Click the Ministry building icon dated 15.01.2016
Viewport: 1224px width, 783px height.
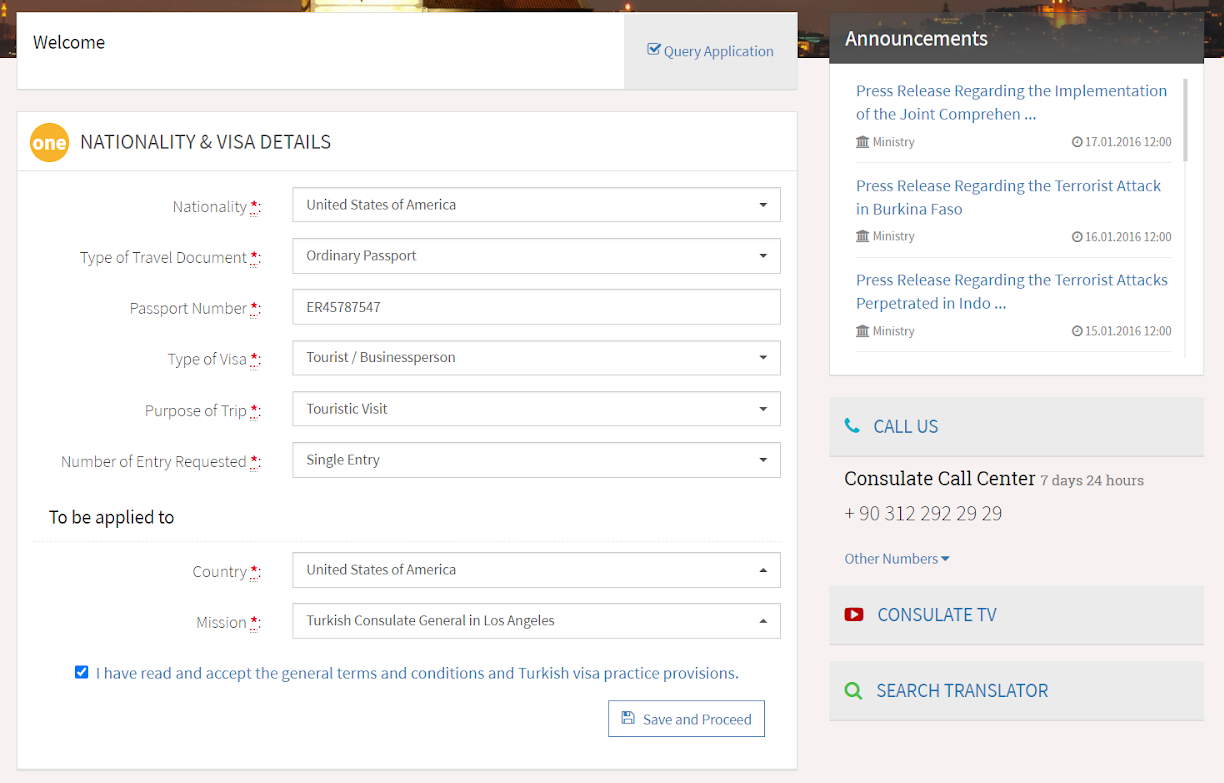coord(863,331)
